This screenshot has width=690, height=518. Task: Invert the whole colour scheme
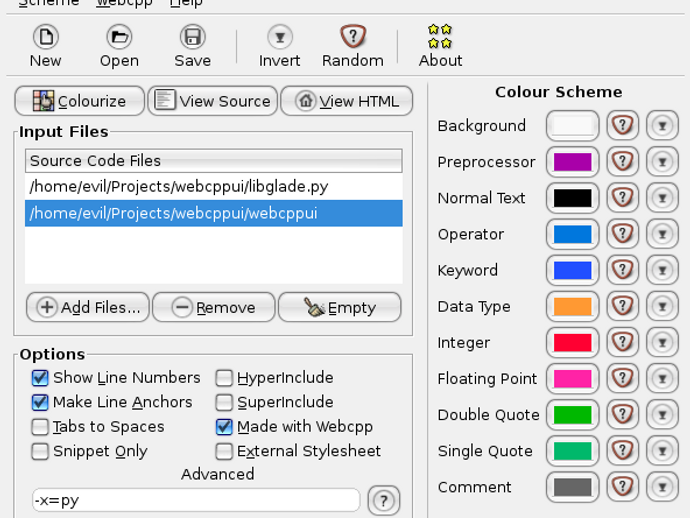pos(279,46)
